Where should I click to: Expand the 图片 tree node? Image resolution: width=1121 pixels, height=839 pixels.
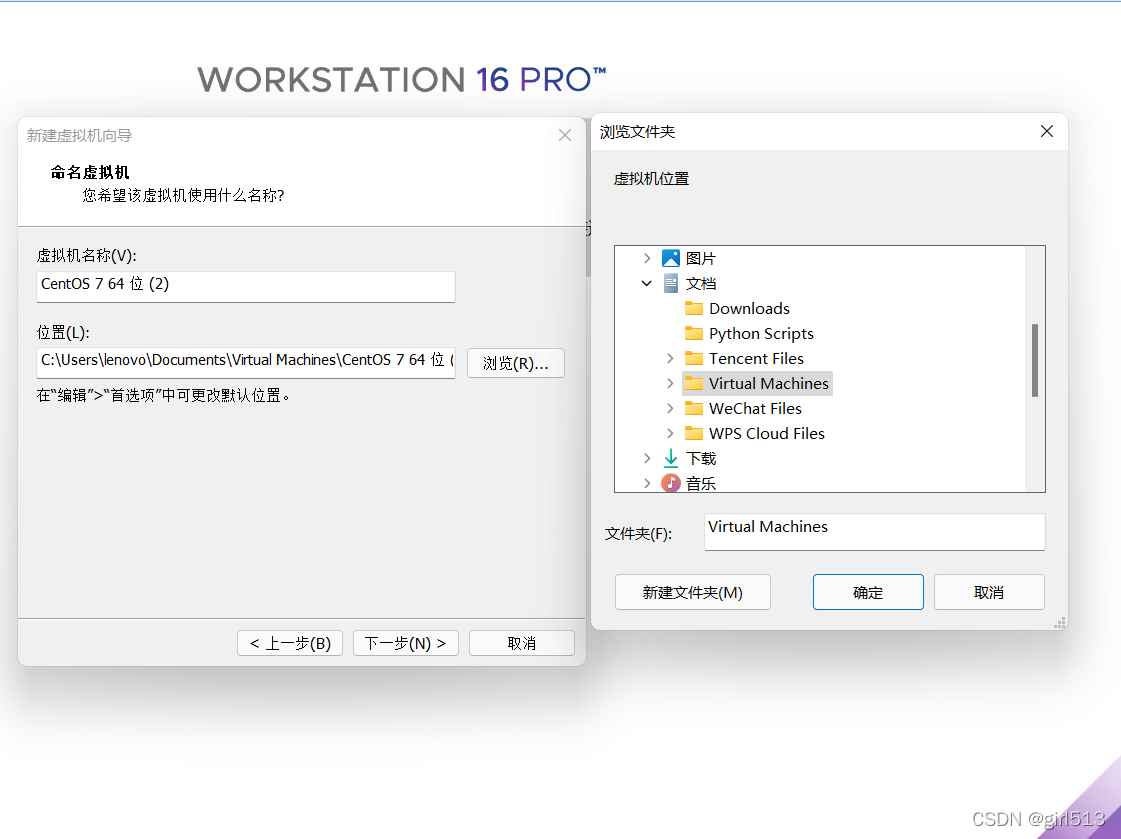pos(646,258)
